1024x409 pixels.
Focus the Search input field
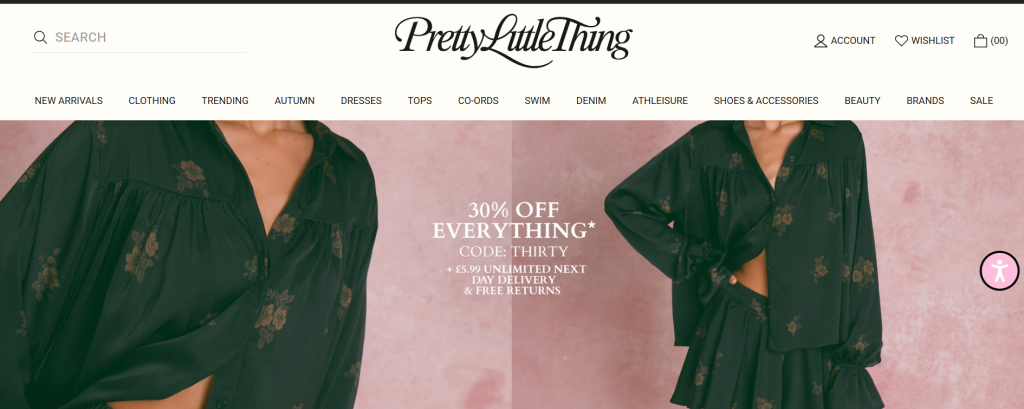pyautogui.click(x=150, y=37)
